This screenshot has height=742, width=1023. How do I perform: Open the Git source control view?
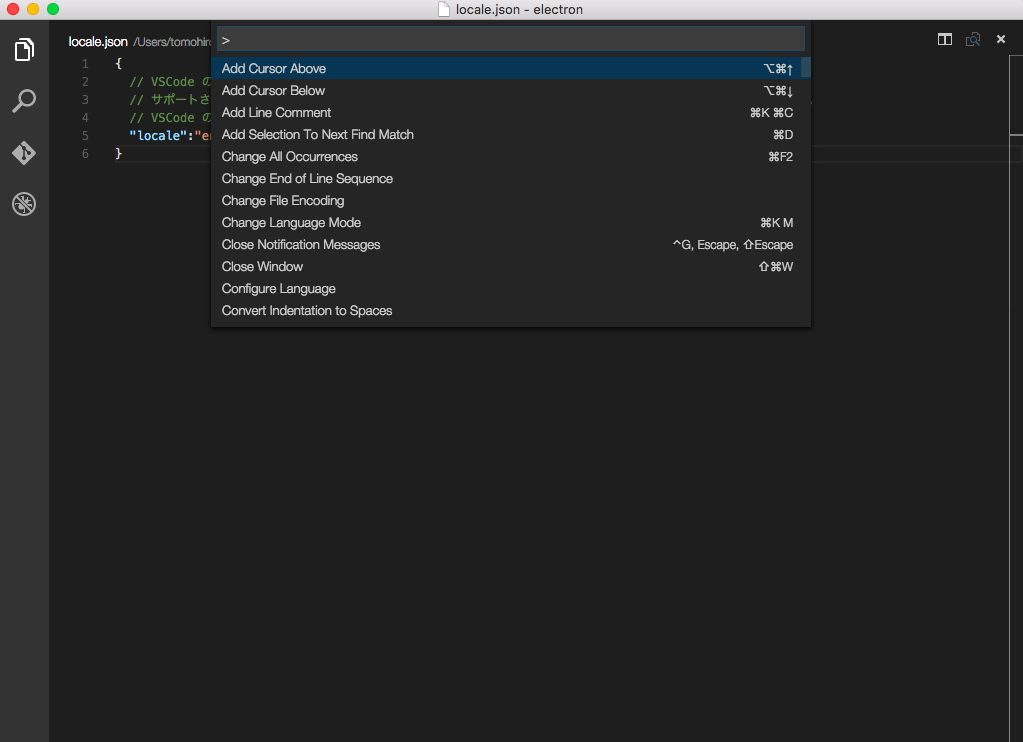(24, 153)
